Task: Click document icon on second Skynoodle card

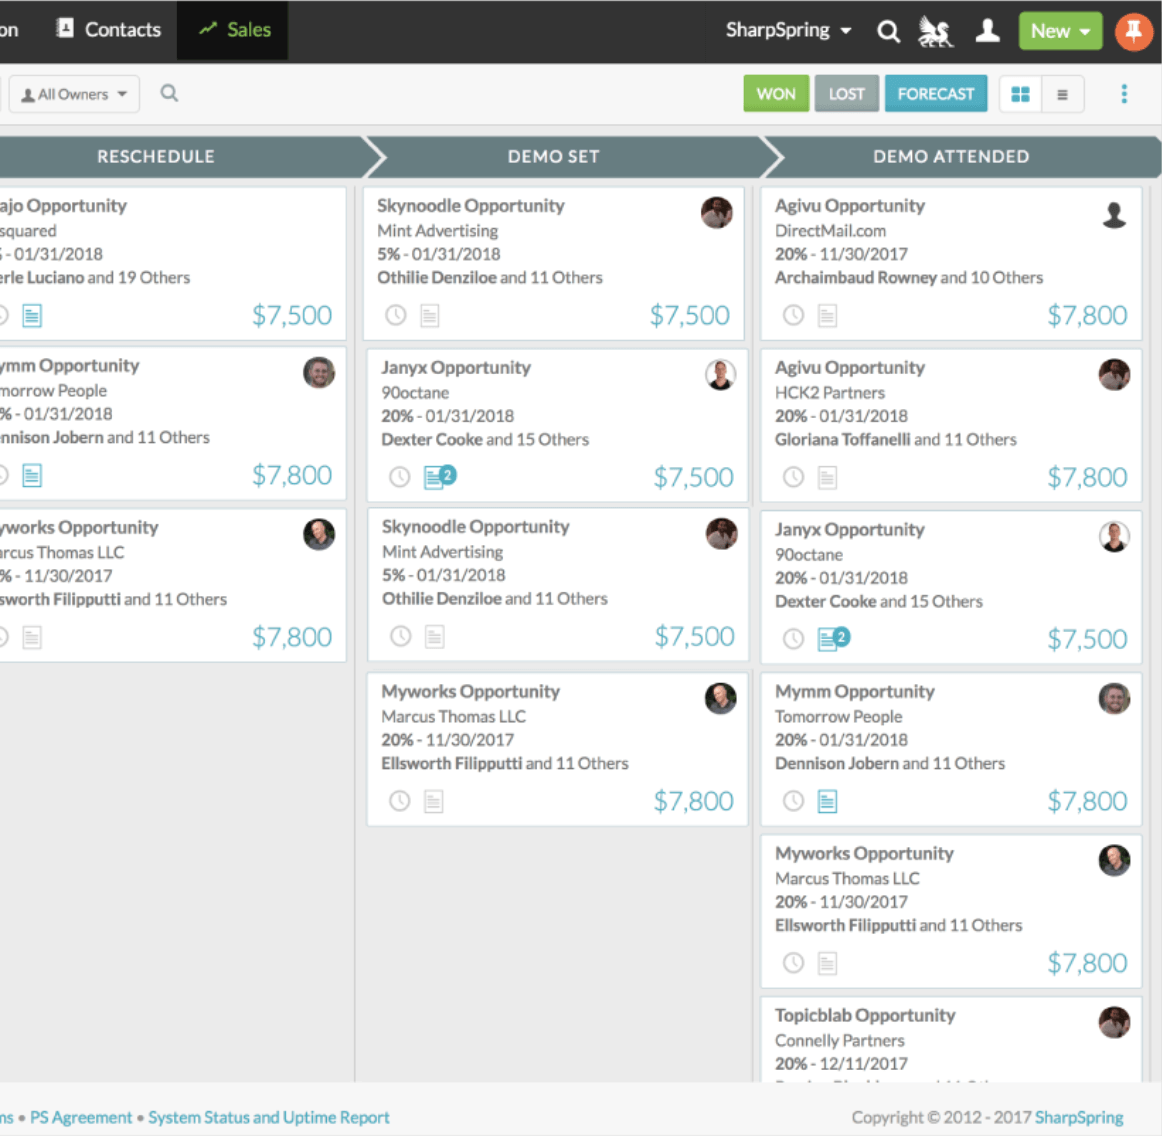Action: point(434,637)
